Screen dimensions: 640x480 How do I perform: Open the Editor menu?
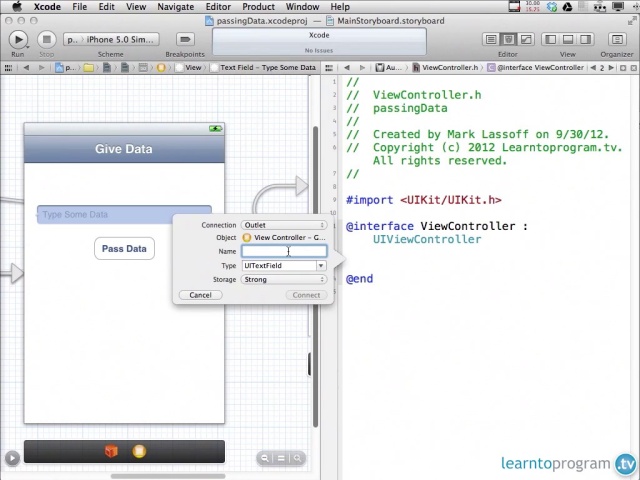pos(218,7)
